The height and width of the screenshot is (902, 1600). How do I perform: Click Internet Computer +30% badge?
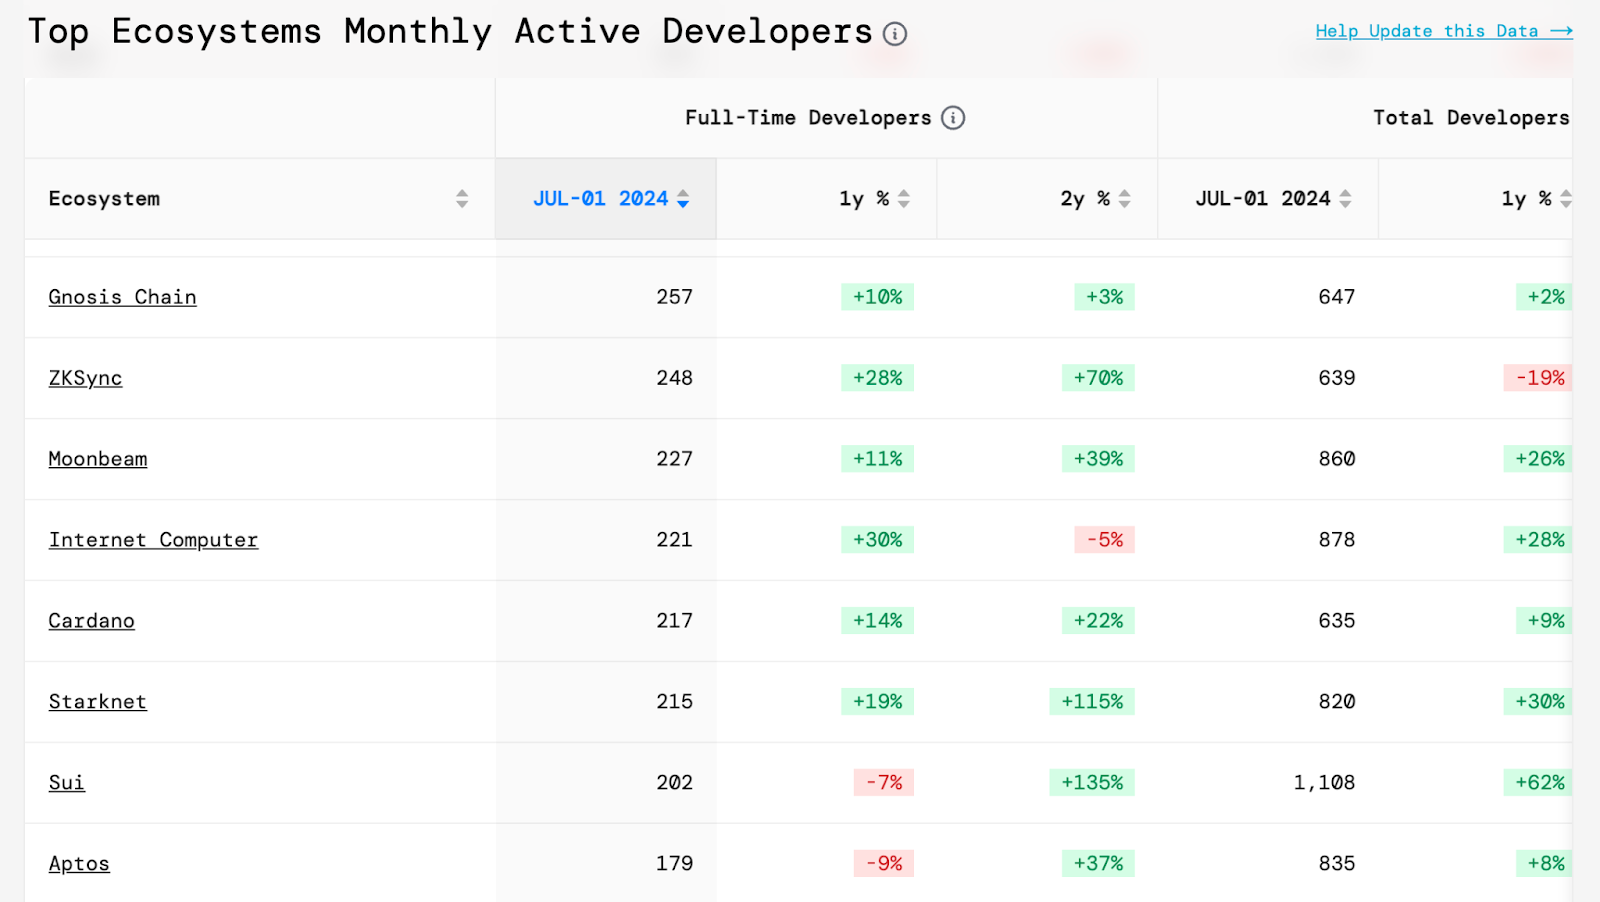click(x=877, y=540)
